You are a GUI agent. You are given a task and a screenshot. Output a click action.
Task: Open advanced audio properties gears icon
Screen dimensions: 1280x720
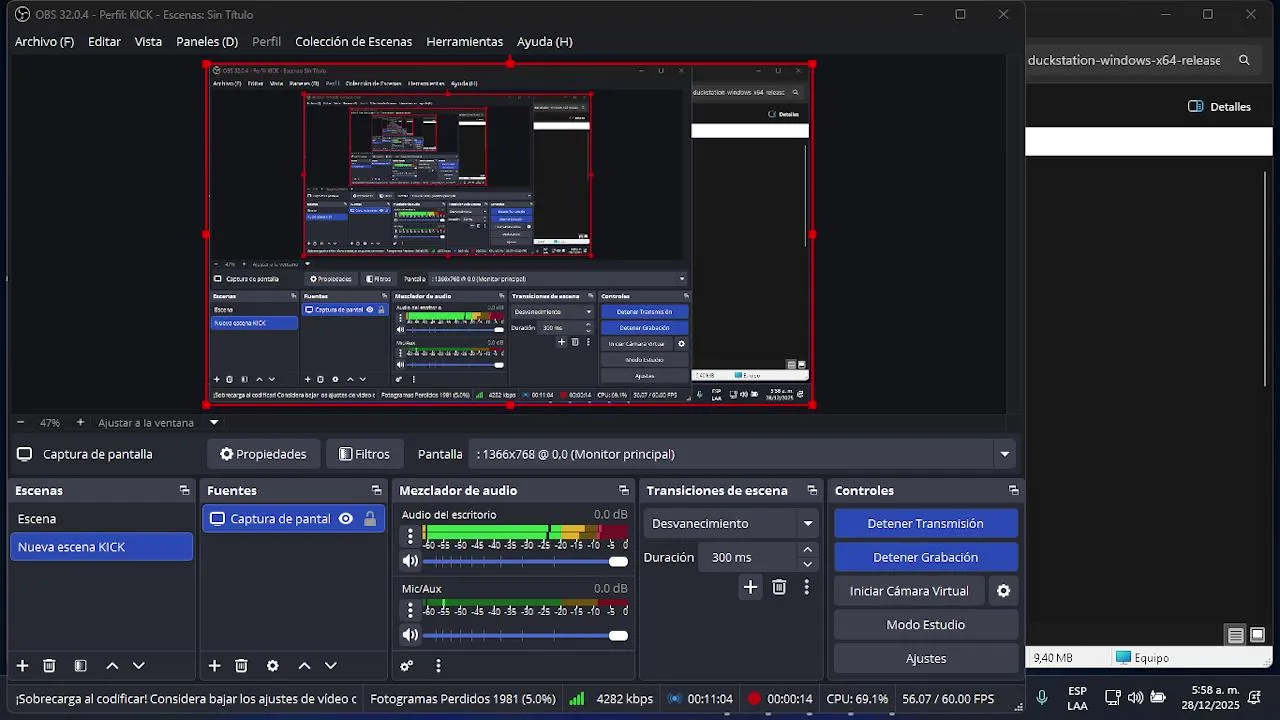[x=407, y=666]
